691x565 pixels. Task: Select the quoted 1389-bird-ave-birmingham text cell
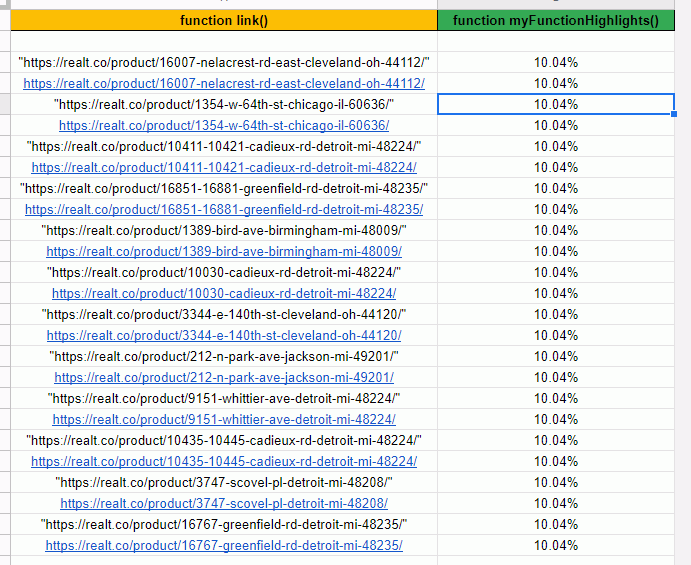click(224, 230)
